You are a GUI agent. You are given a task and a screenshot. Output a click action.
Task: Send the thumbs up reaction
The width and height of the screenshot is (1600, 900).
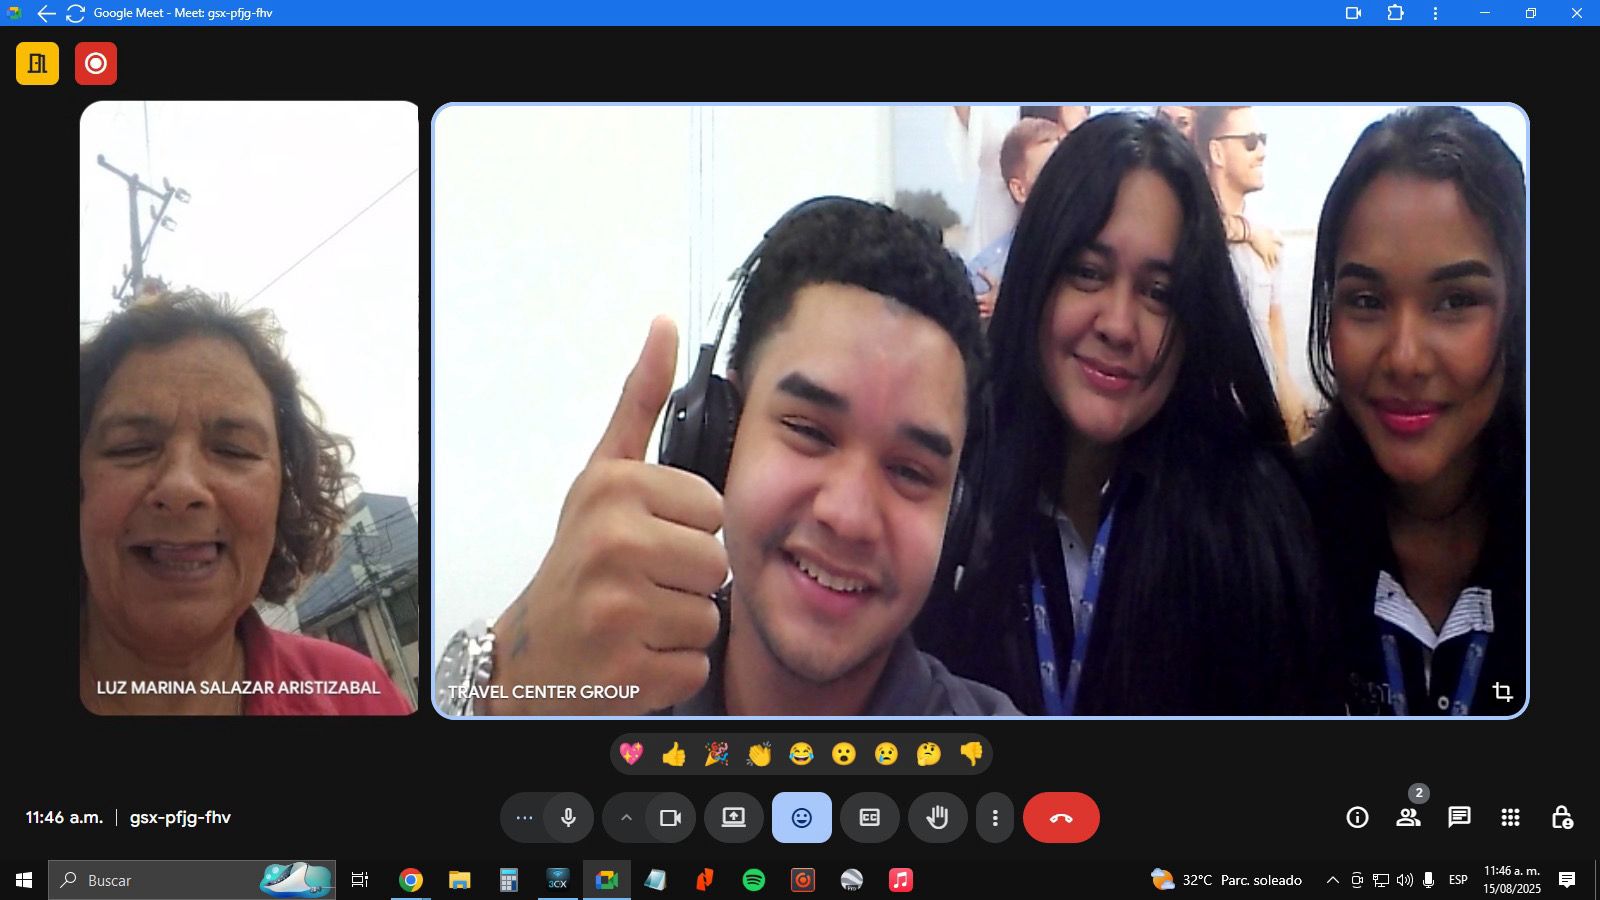[674, 754]
